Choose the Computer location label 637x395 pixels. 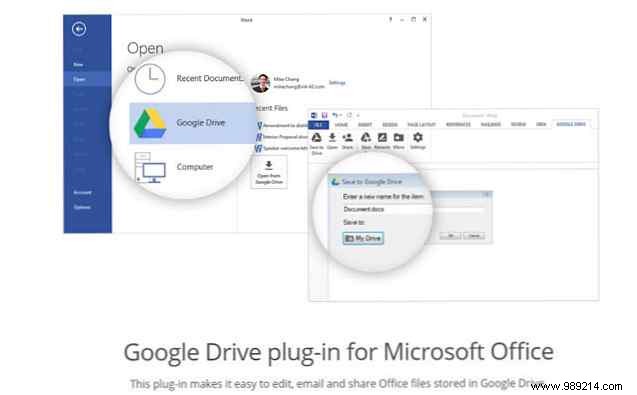195,167
